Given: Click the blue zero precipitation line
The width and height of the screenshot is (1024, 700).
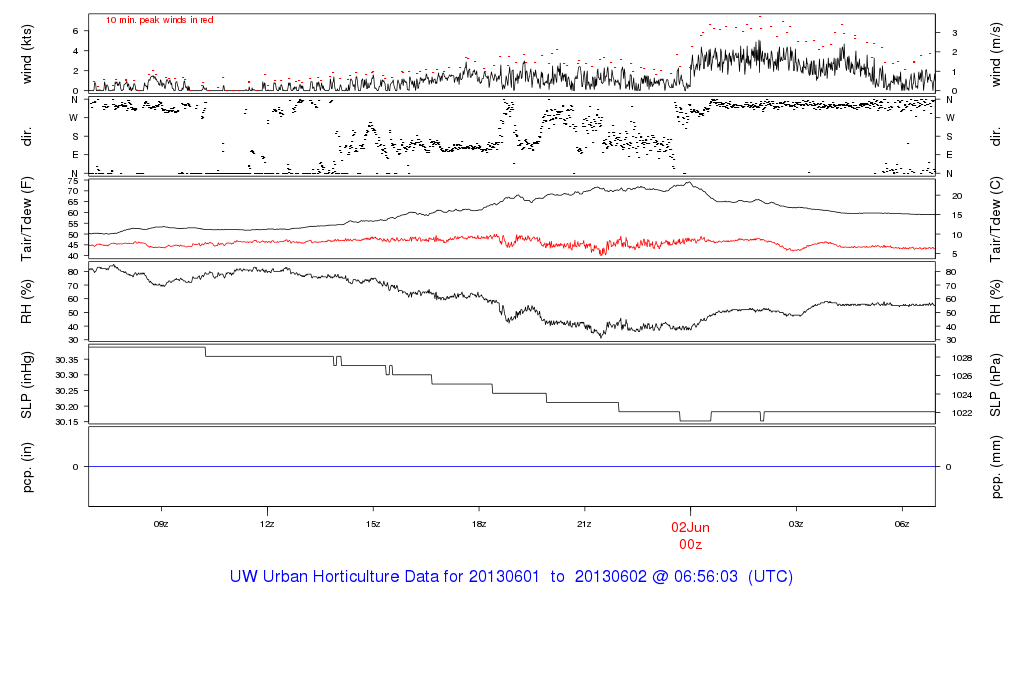Looking at the screenshot, I should 512,466.
